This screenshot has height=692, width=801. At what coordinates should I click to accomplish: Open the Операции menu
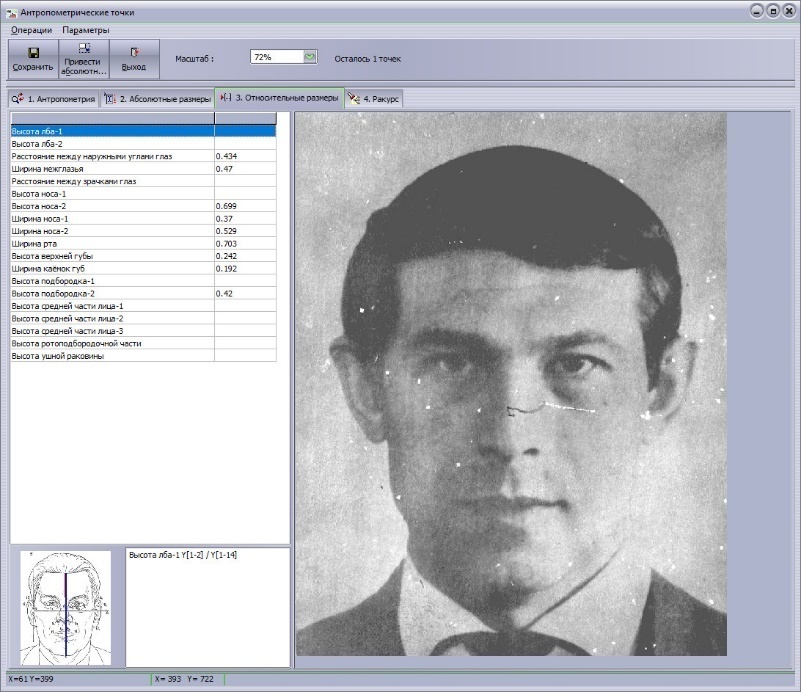(31, 30)
